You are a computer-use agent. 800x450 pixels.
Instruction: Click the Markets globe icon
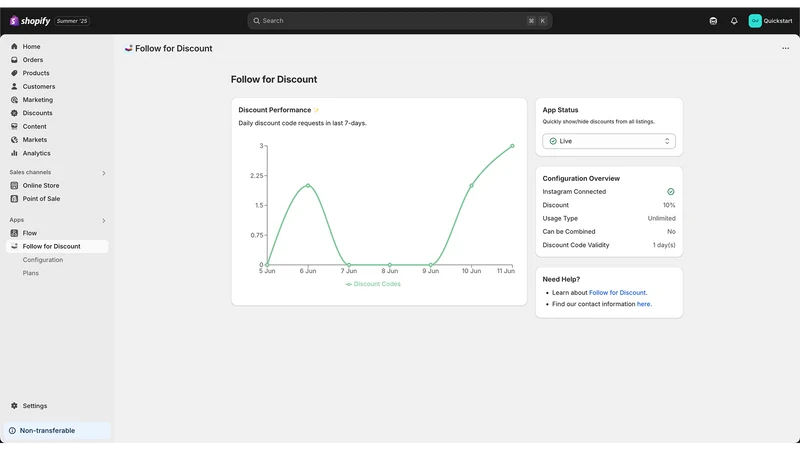click(14, 139)
